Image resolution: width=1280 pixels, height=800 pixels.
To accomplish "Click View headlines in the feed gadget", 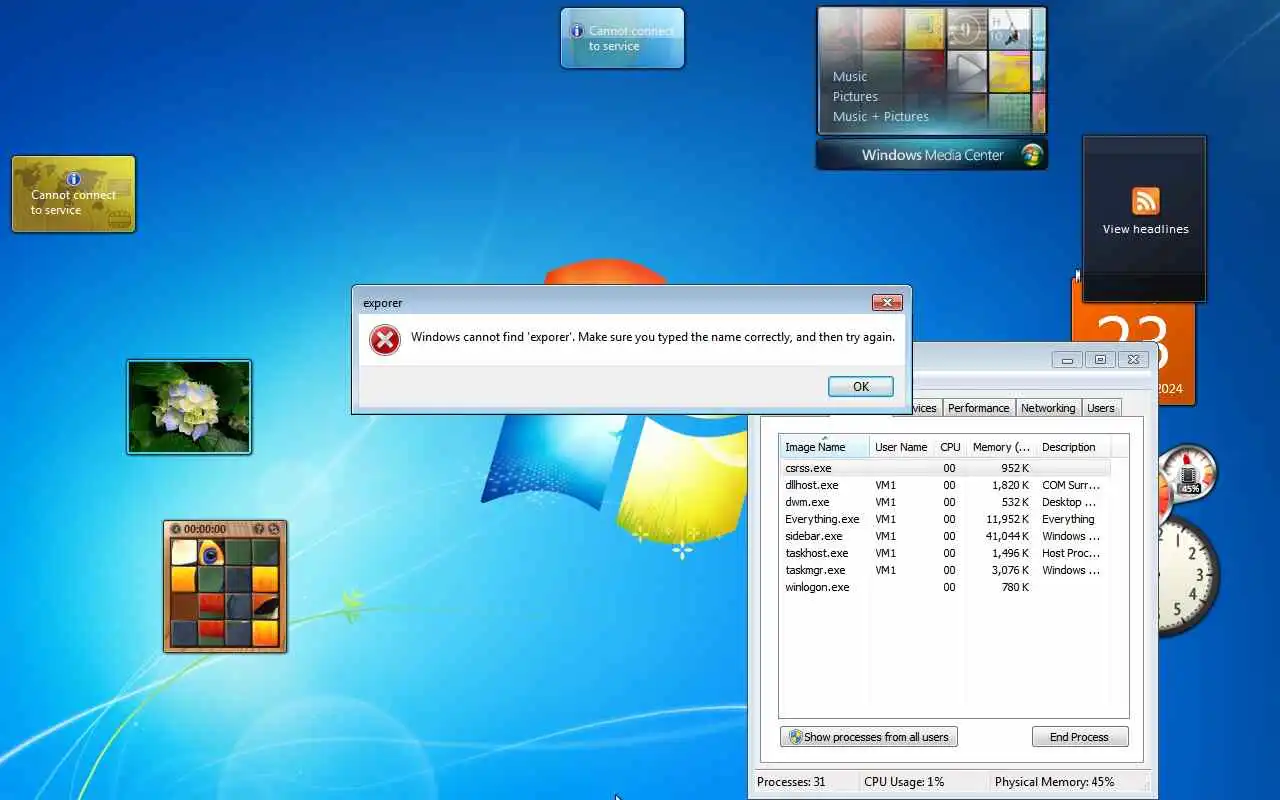I will point(1146,229).
